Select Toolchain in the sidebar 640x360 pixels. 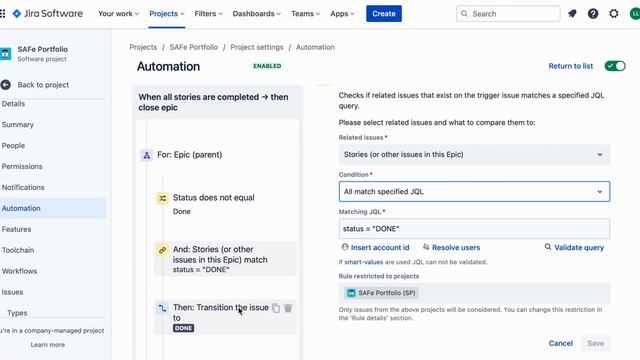tap(18, 250)
